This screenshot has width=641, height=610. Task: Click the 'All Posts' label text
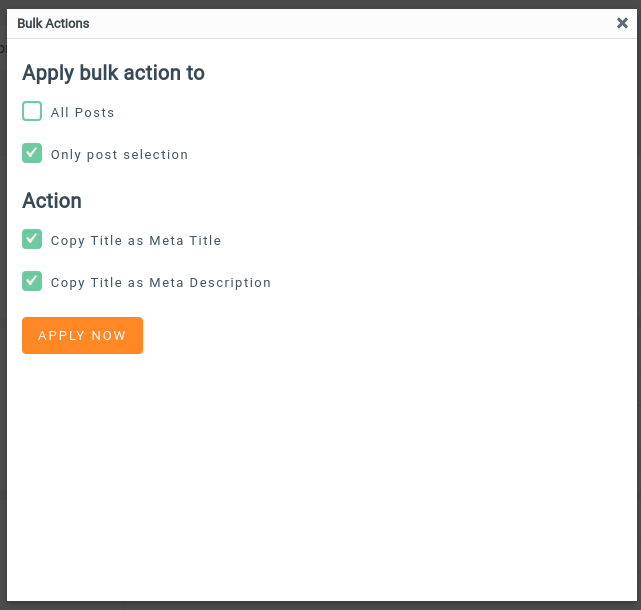click(83, 113)
